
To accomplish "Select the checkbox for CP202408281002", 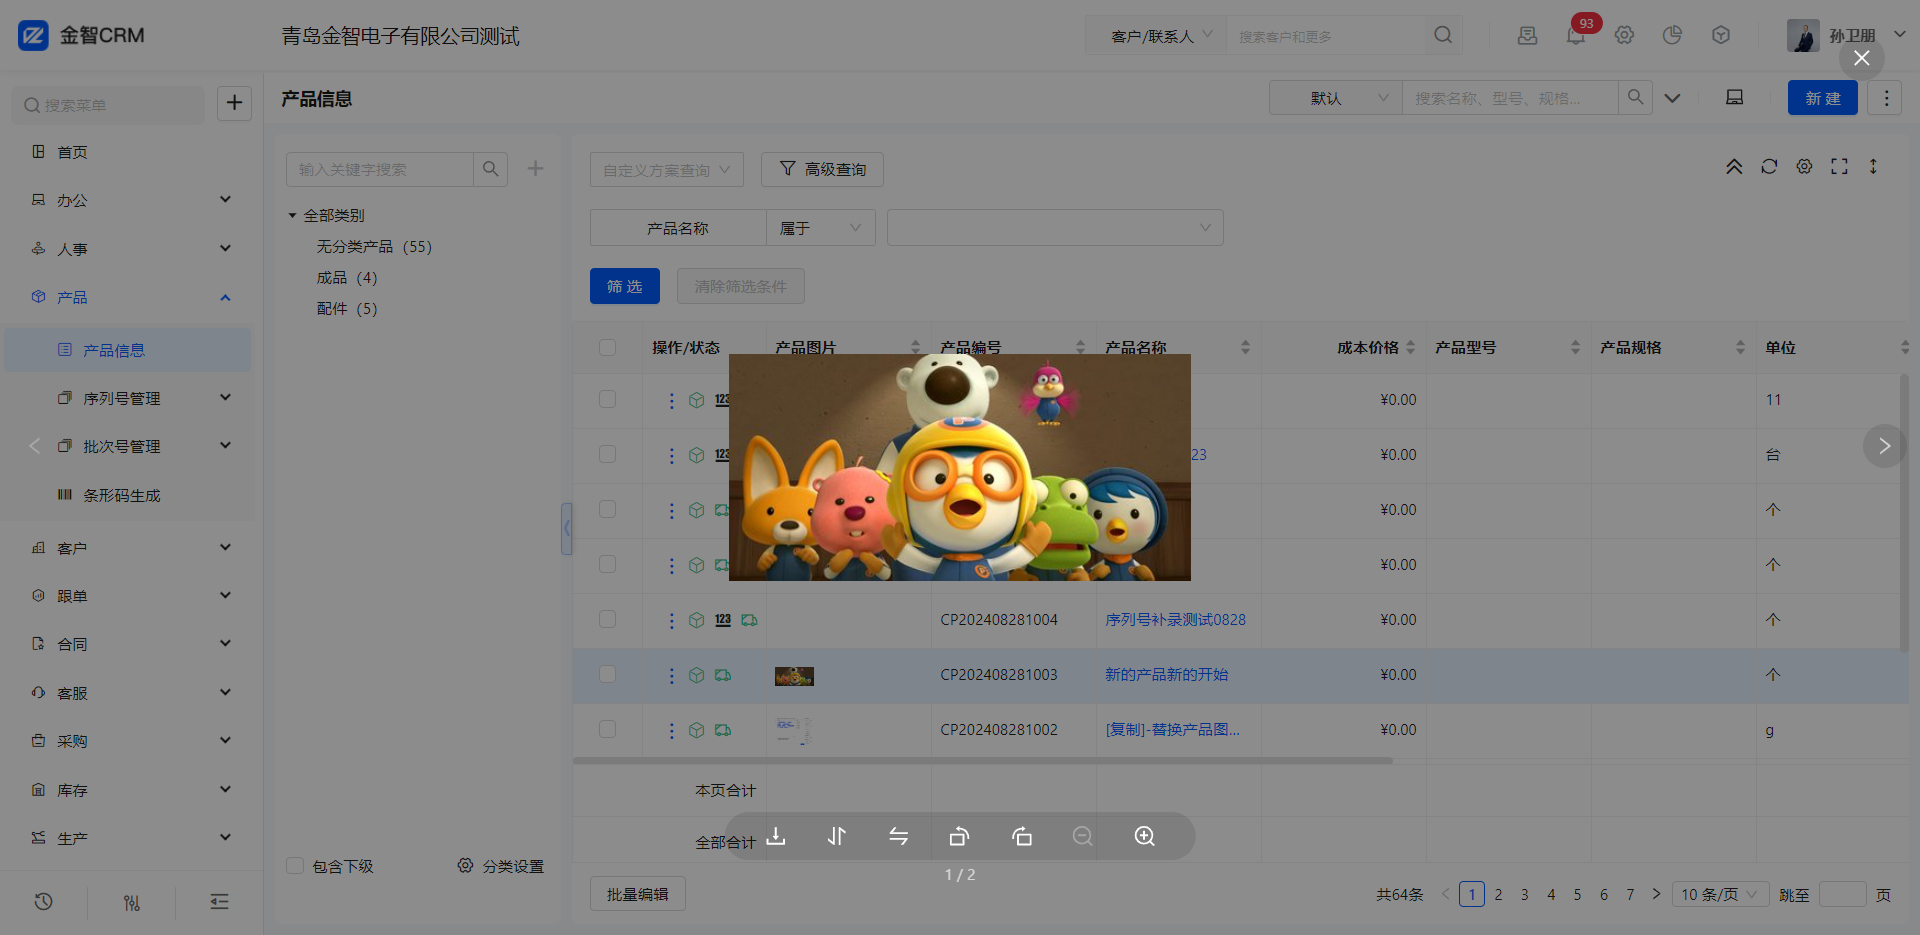I will 607,729.
